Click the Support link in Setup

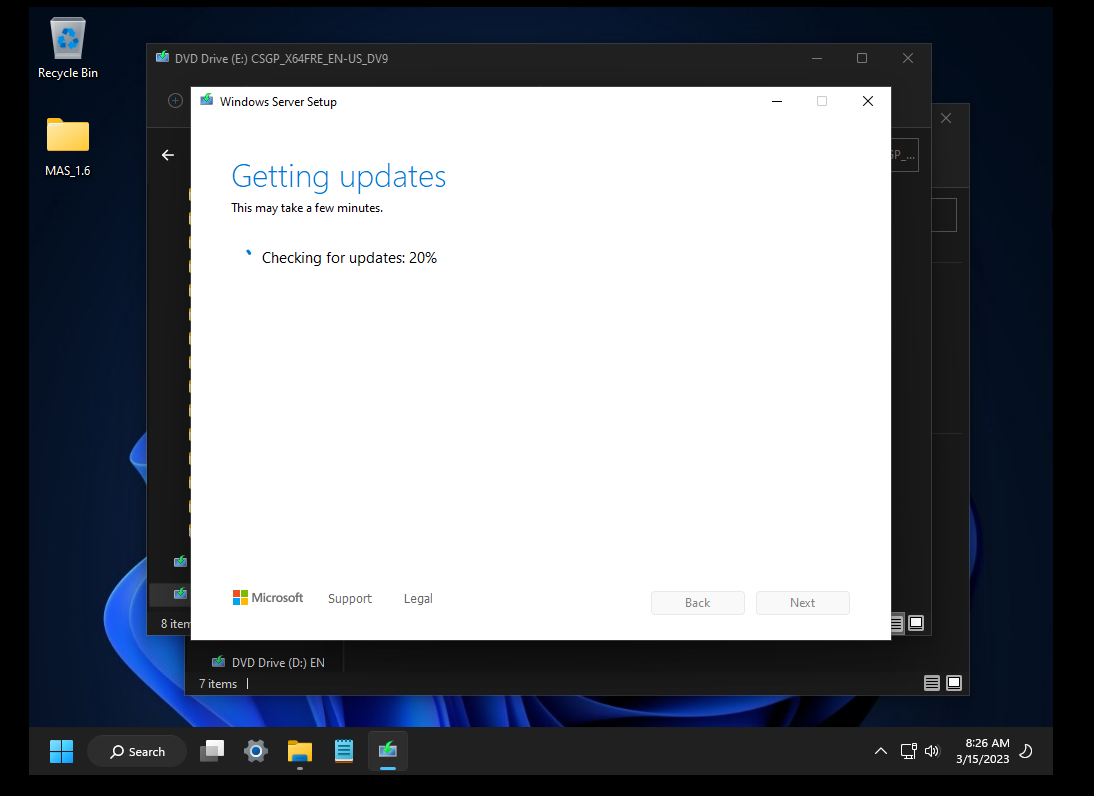click(x=350, y=599)
